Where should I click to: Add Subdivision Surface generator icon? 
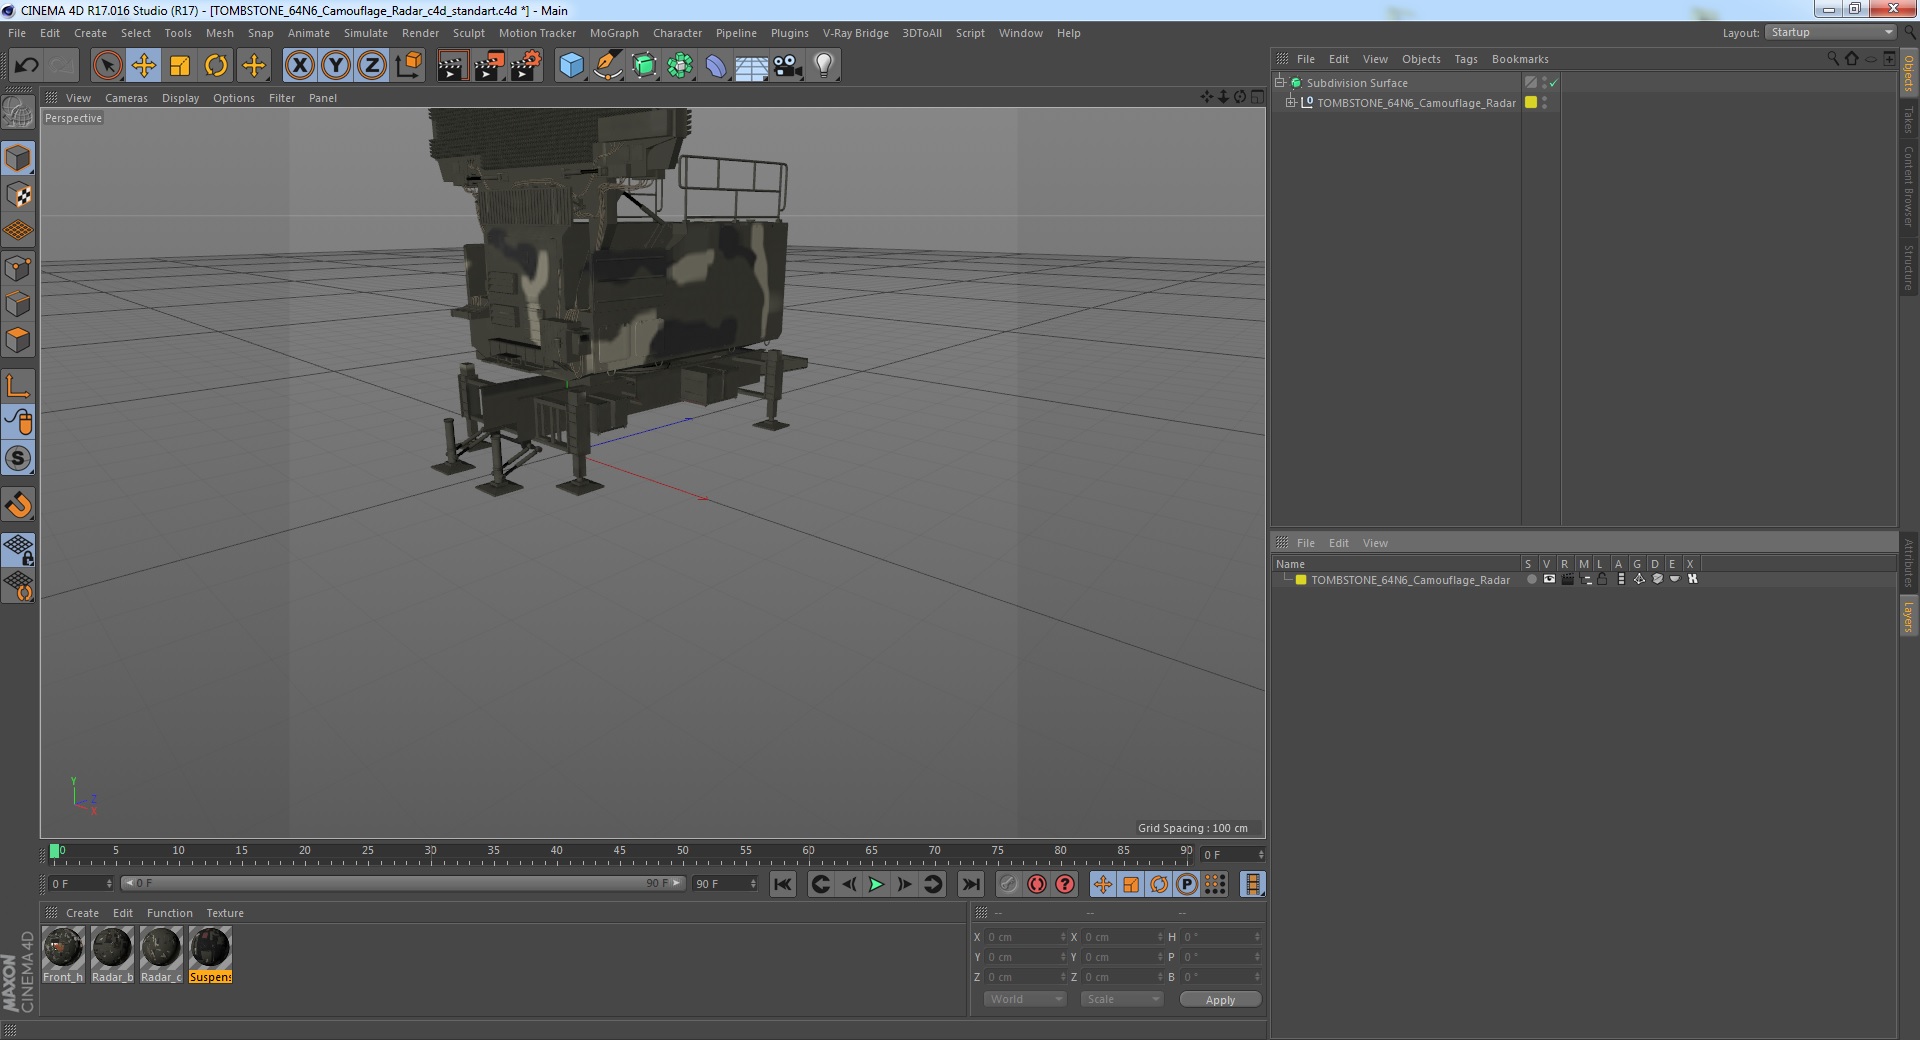[x=644, y=66]
